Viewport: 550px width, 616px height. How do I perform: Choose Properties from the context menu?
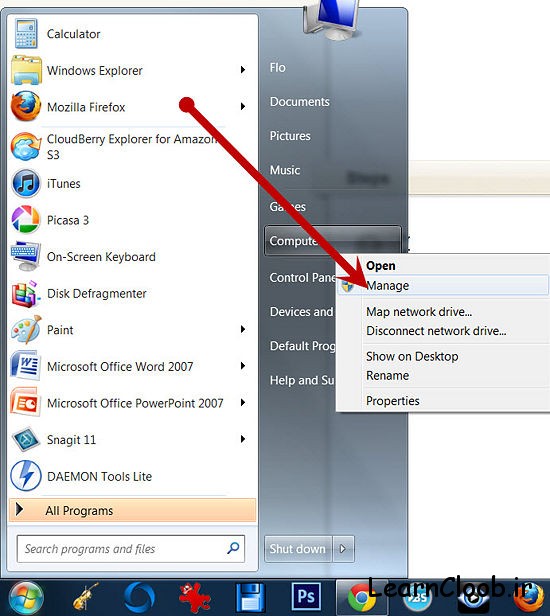[393, 401]
